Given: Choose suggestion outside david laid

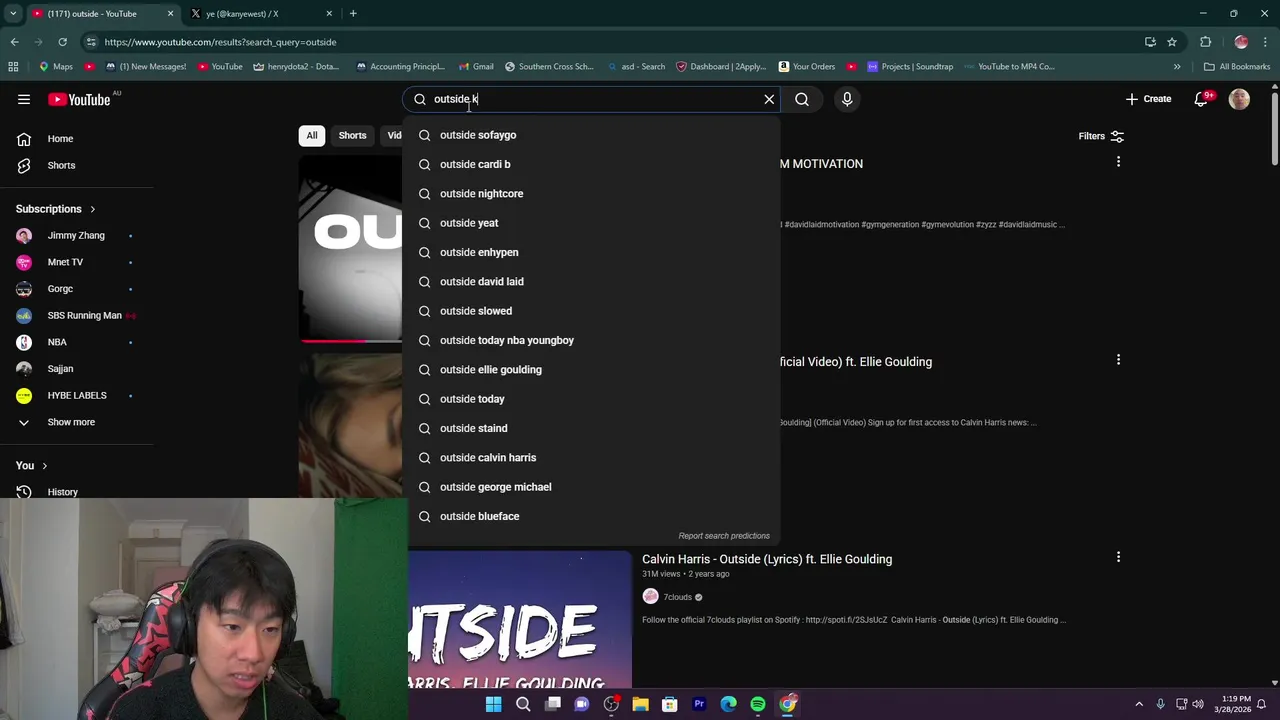Looking at the screenshot, I should point(591,282).
